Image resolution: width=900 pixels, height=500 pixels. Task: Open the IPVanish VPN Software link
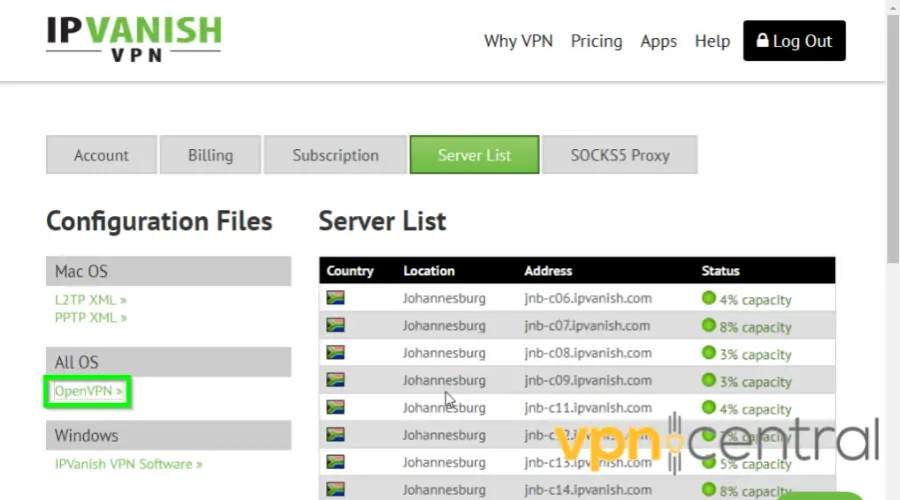pyautogui.click(x=129, y=464)
